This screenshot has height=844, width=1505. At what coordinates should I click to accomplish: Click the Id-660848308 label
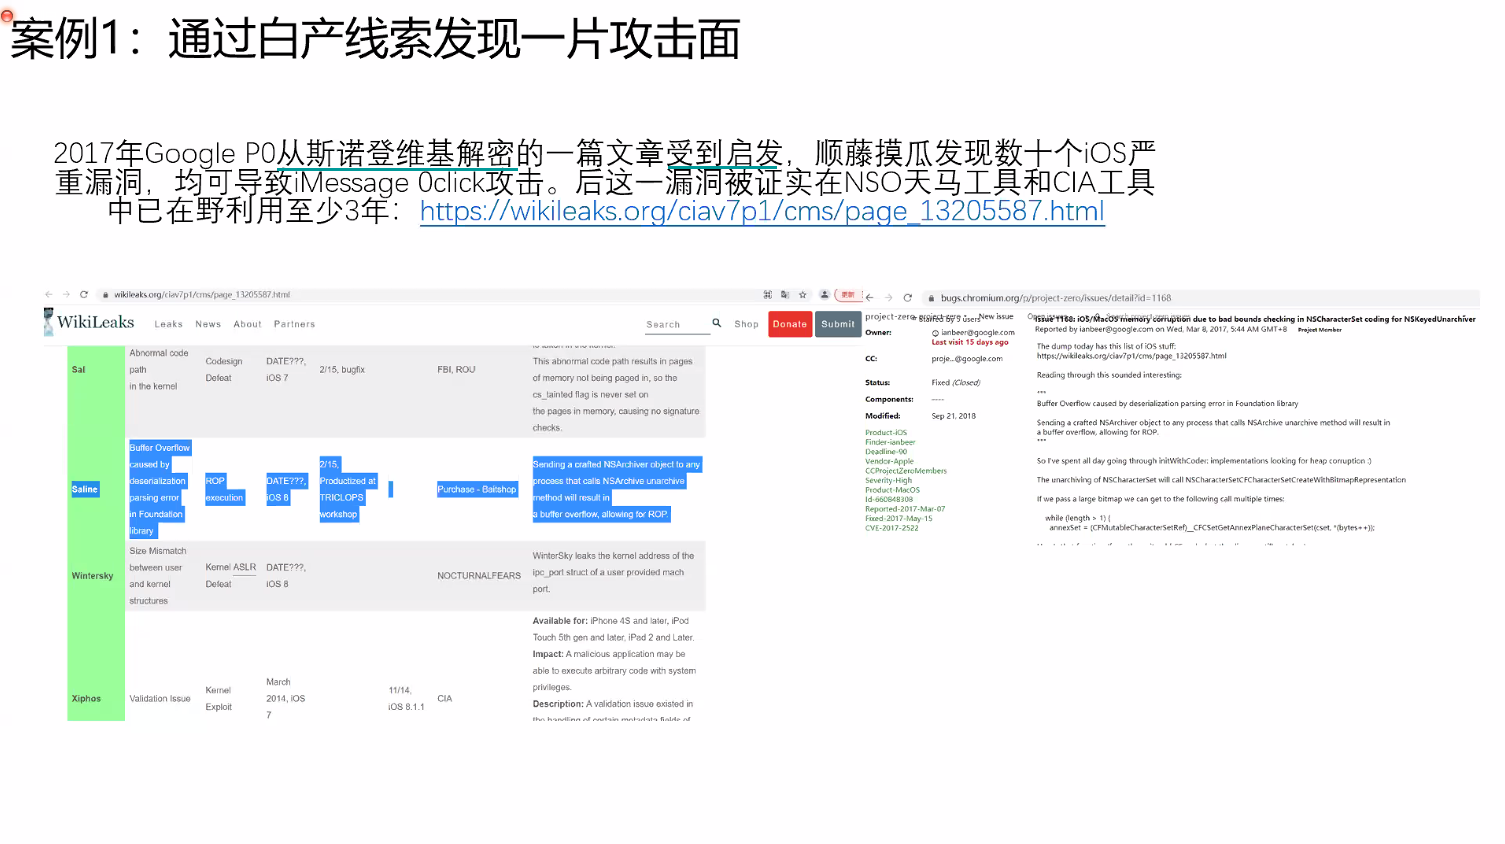point(889,499)
